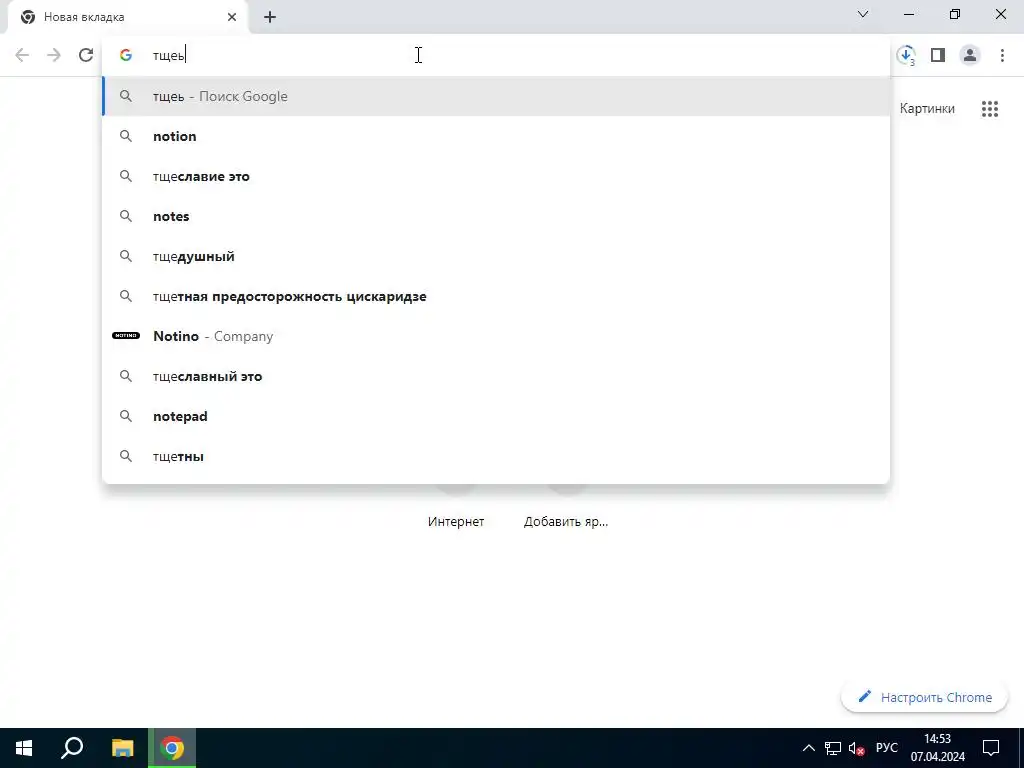Go forward using the forward arrow
The height and width of the screenshot is (768, 1024).
click(x=54, y=55)
